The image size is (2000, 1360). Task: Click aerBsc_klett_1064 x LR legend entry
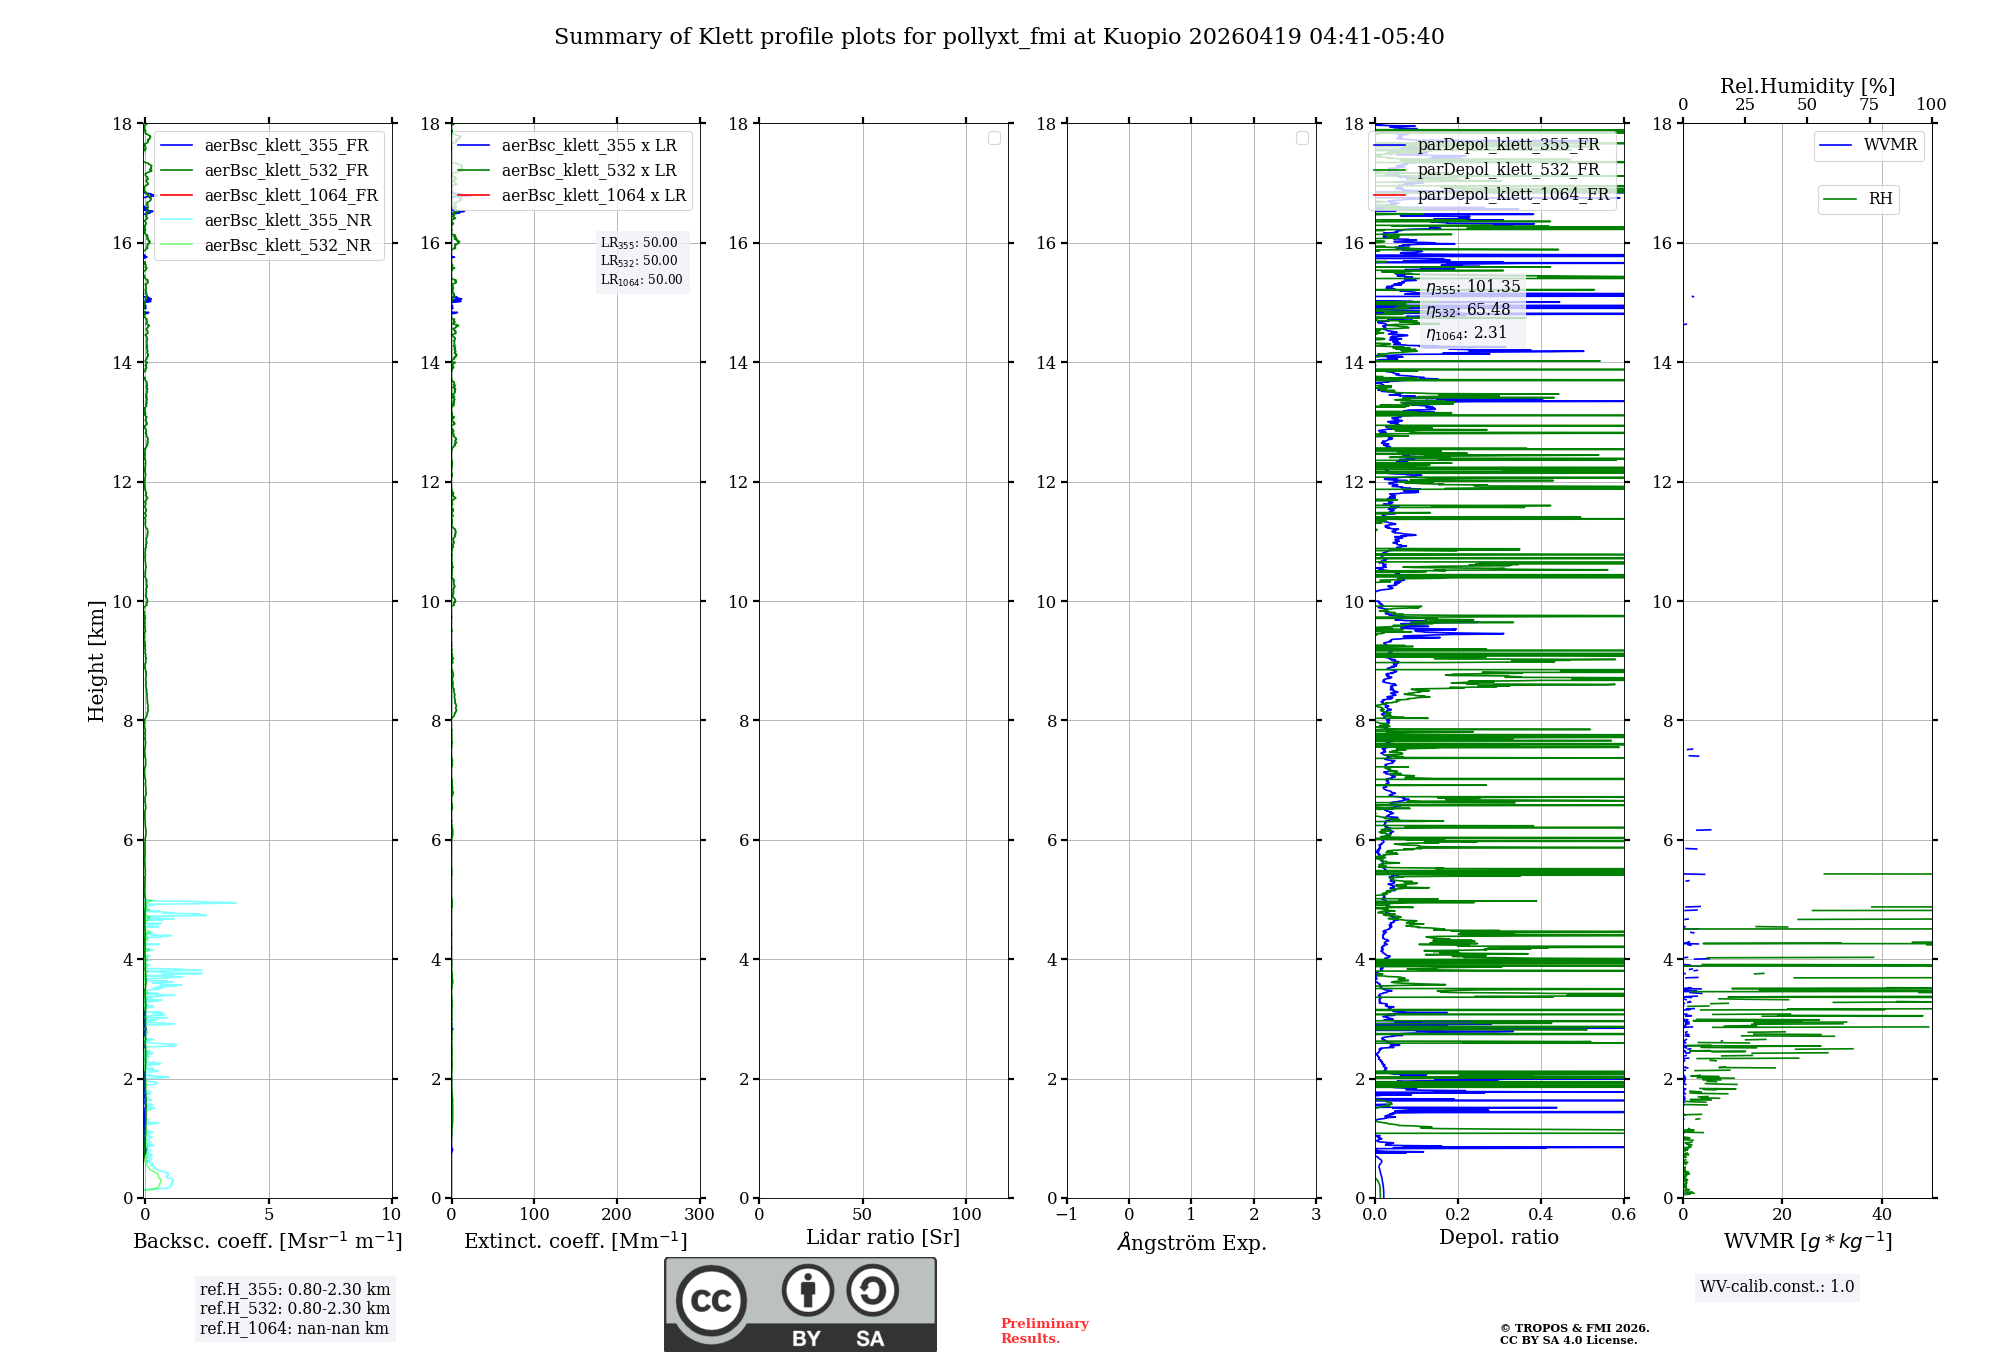point(593,196)
